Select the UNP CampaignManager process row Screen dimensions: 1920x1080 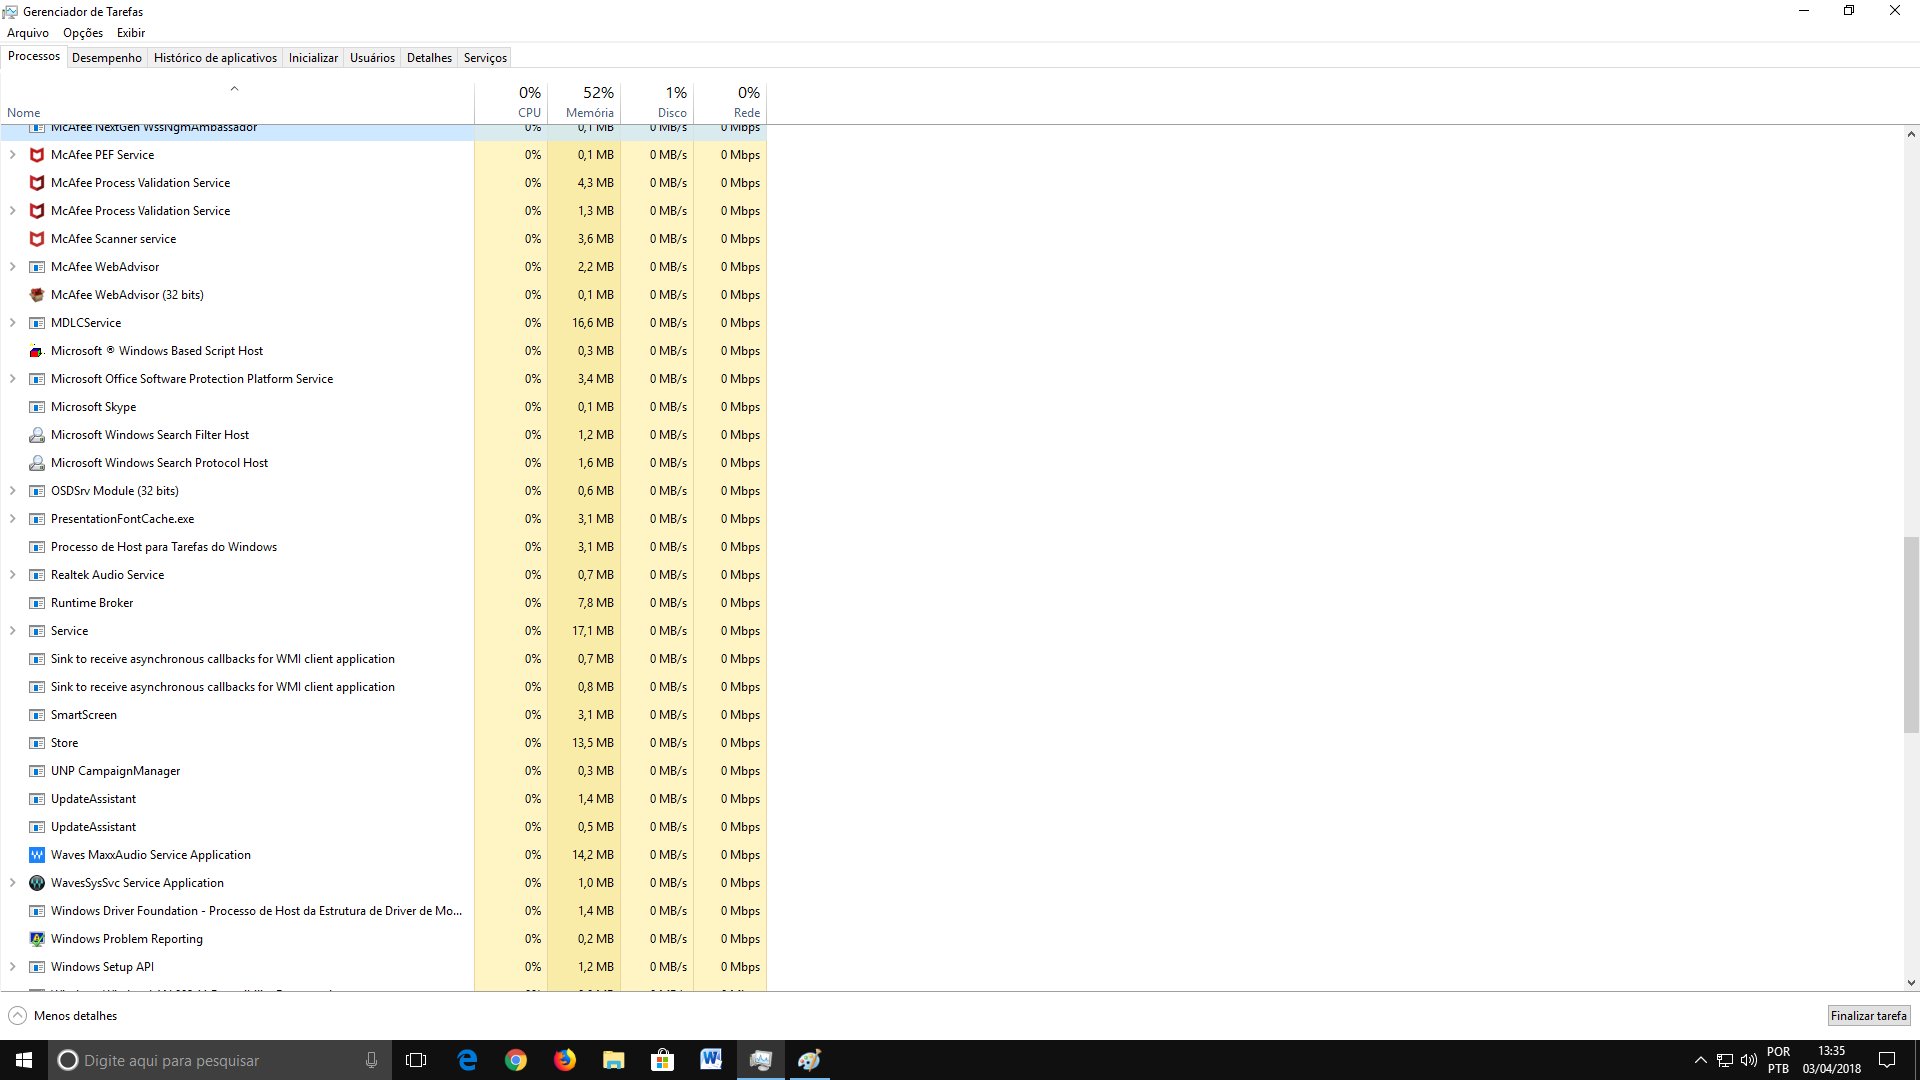tap(383, 771)
